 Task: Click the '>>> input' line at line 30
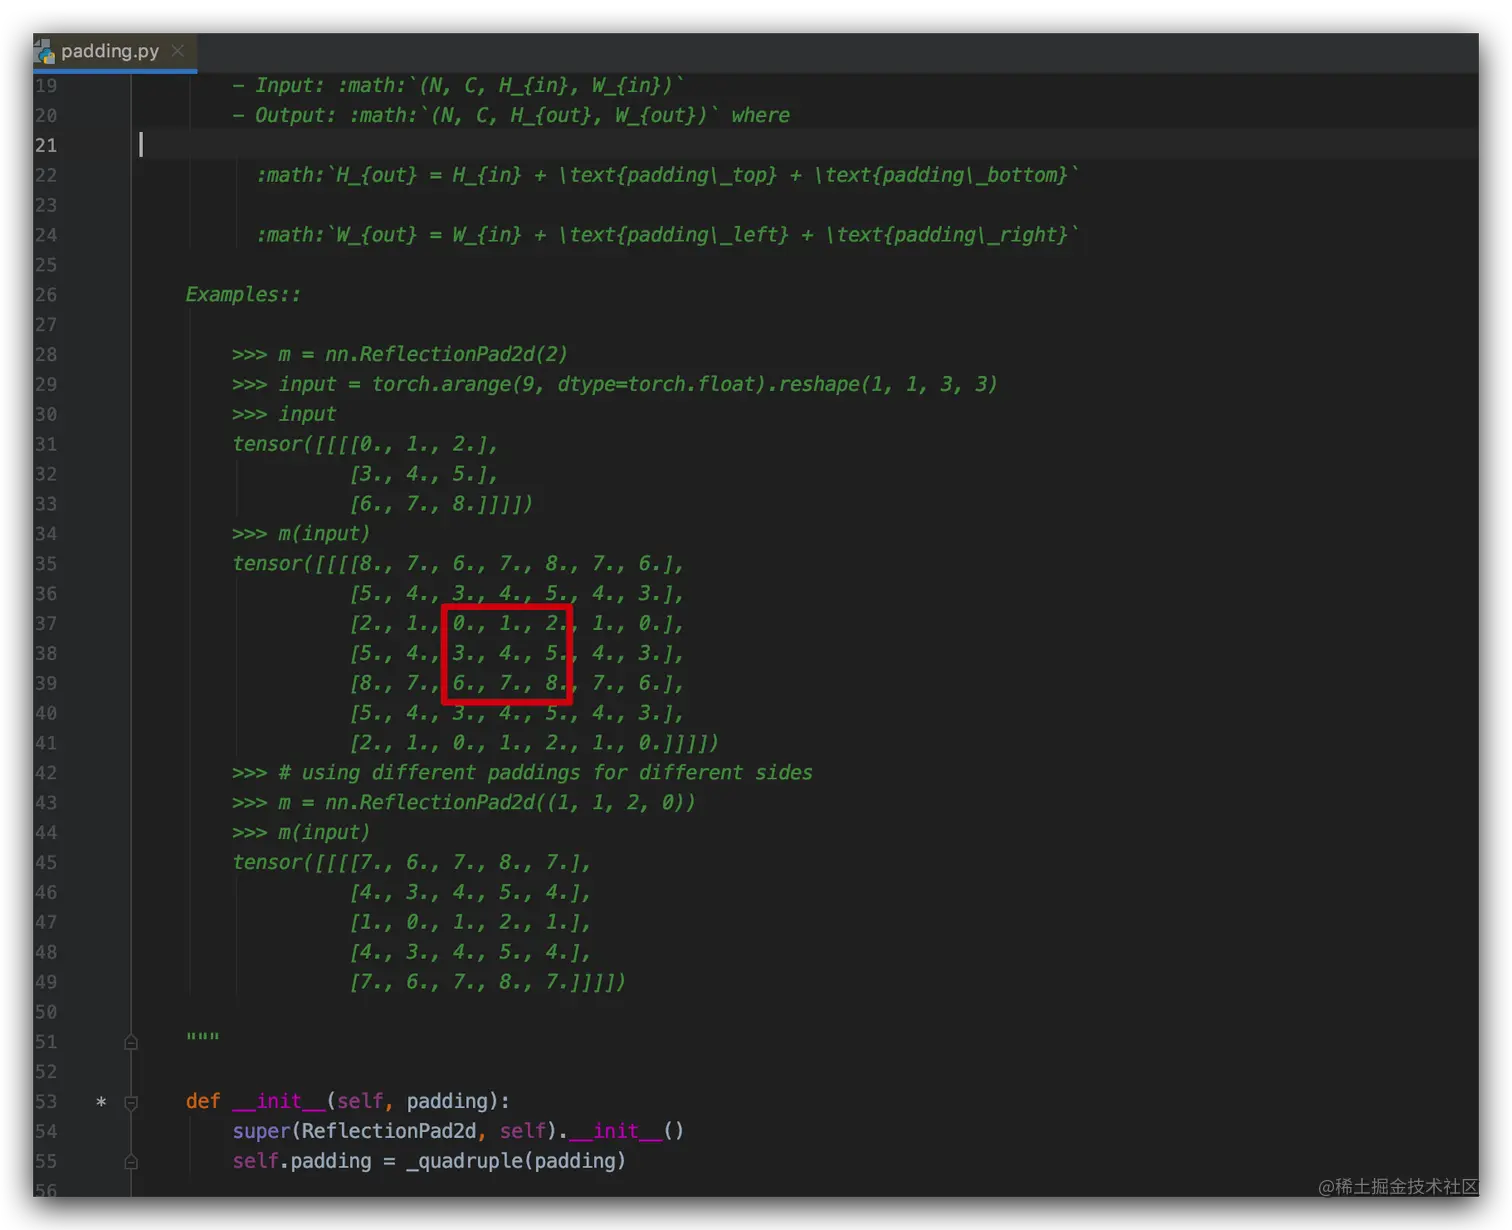(283, 414)
